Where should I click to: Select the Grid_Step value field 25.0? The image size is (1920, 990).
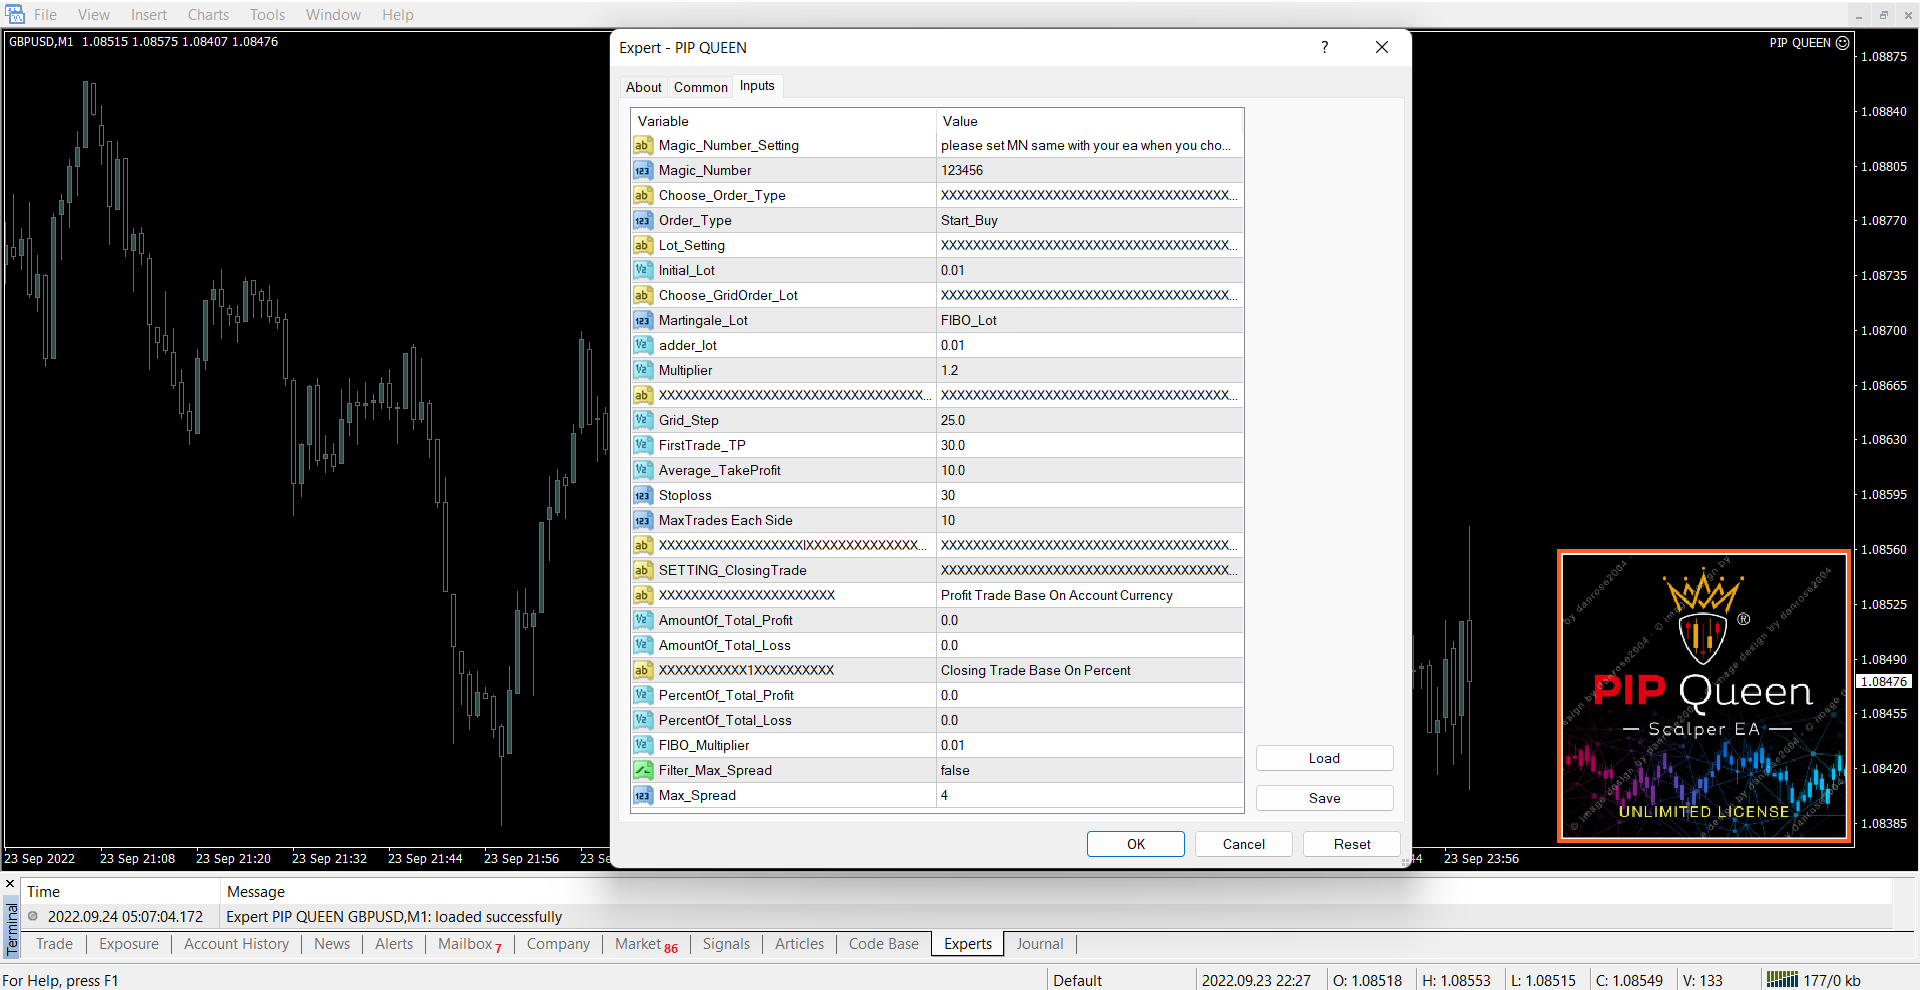click(x=1088, y=421)
